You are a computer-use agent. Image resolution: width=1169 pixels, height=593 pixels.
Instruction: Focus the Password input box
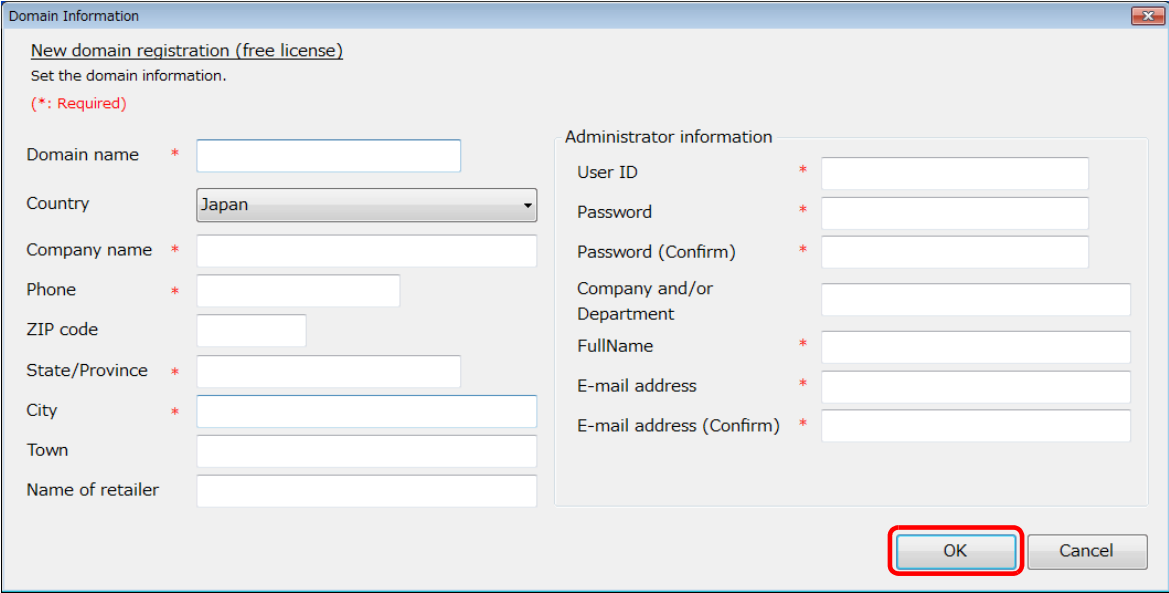pos(954,213)
